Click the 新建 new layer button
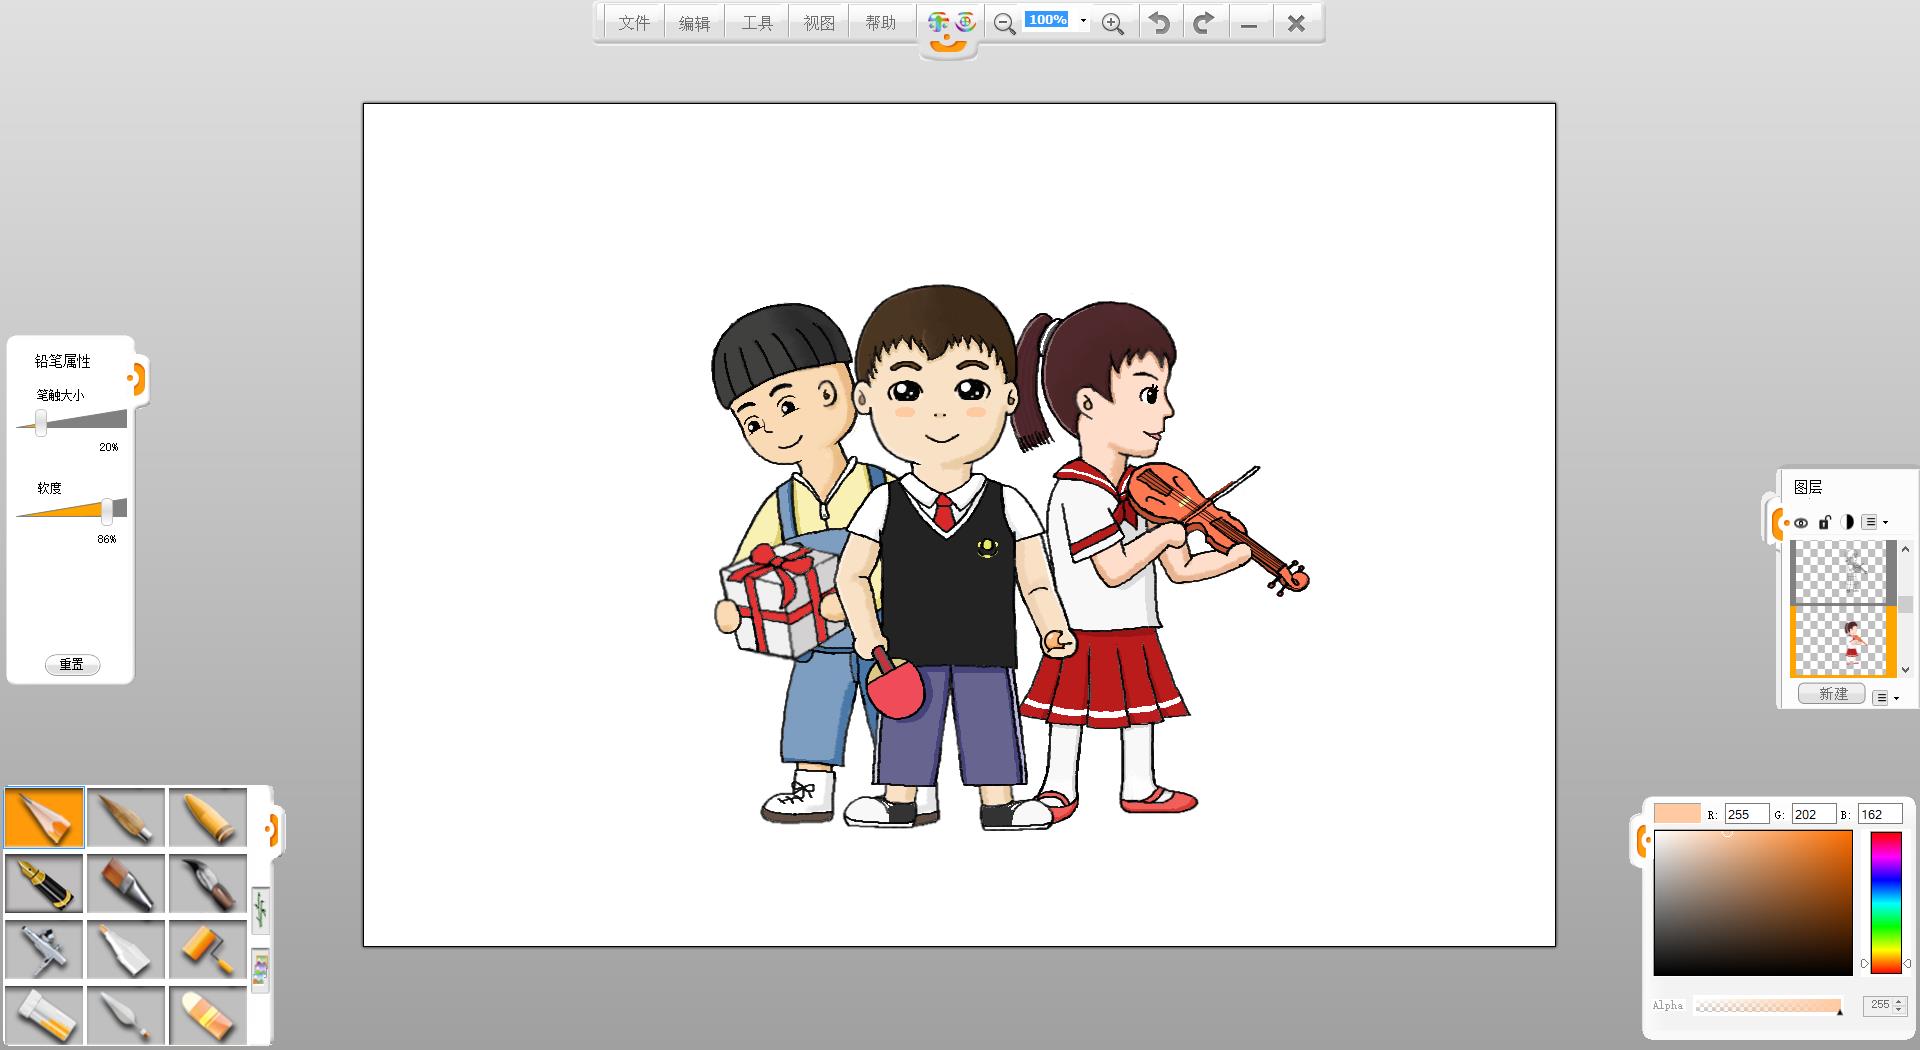Image resolution: width=1920 pixels, height=1050 pixels. point(1832,694)
